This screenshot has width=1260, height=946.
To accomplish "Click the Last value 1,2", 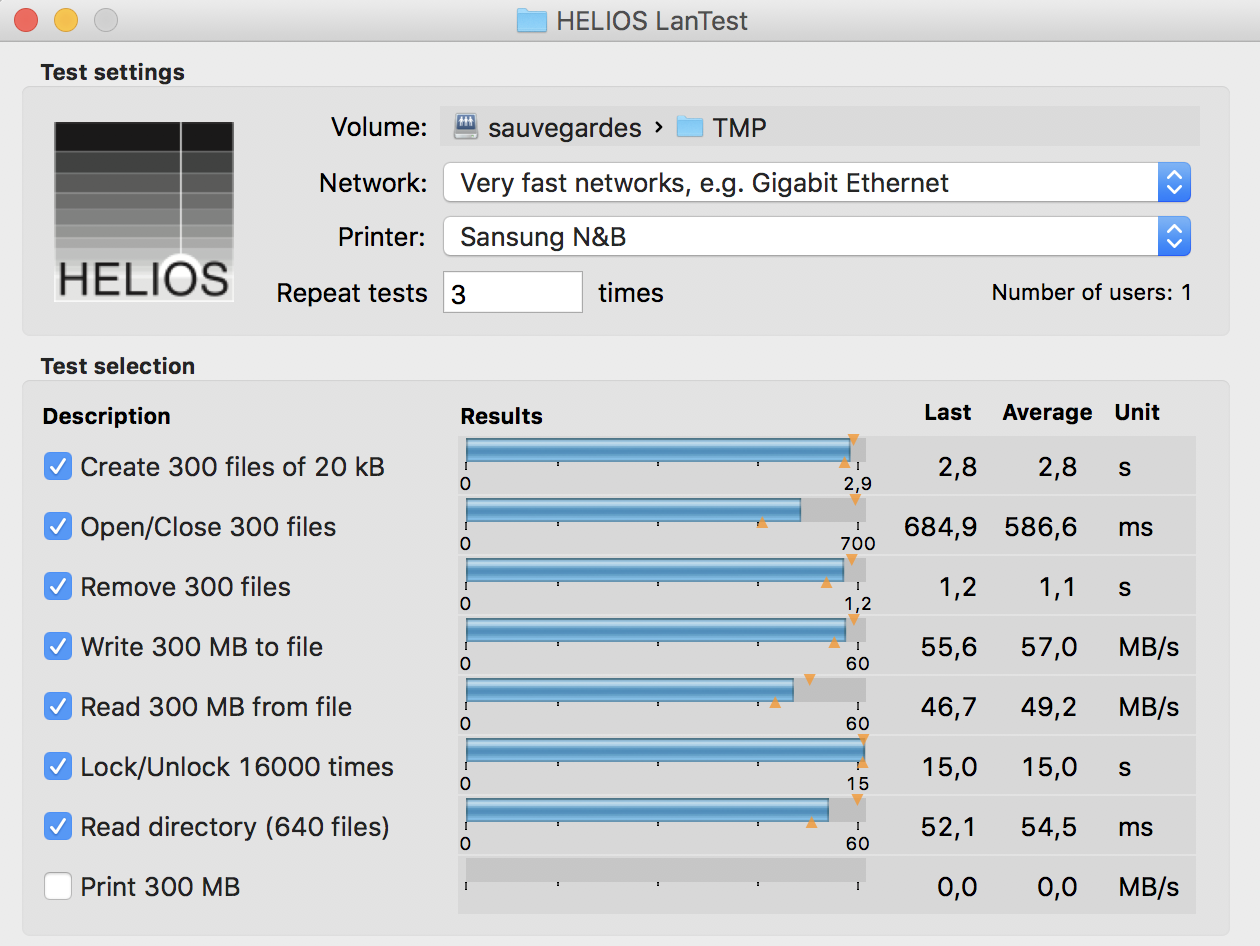I will [958, 587].
